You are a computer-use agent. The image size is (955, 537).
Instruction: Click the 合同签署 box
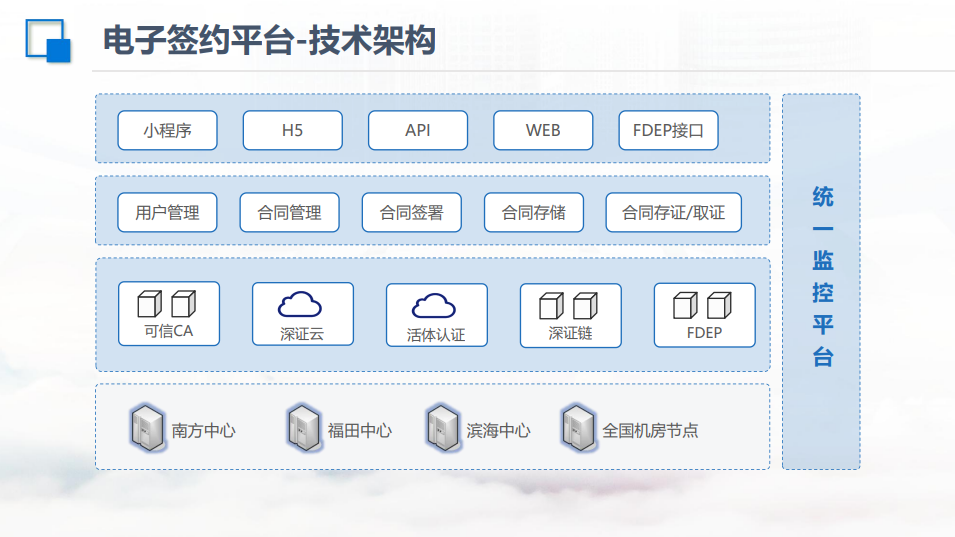point(412,212)
